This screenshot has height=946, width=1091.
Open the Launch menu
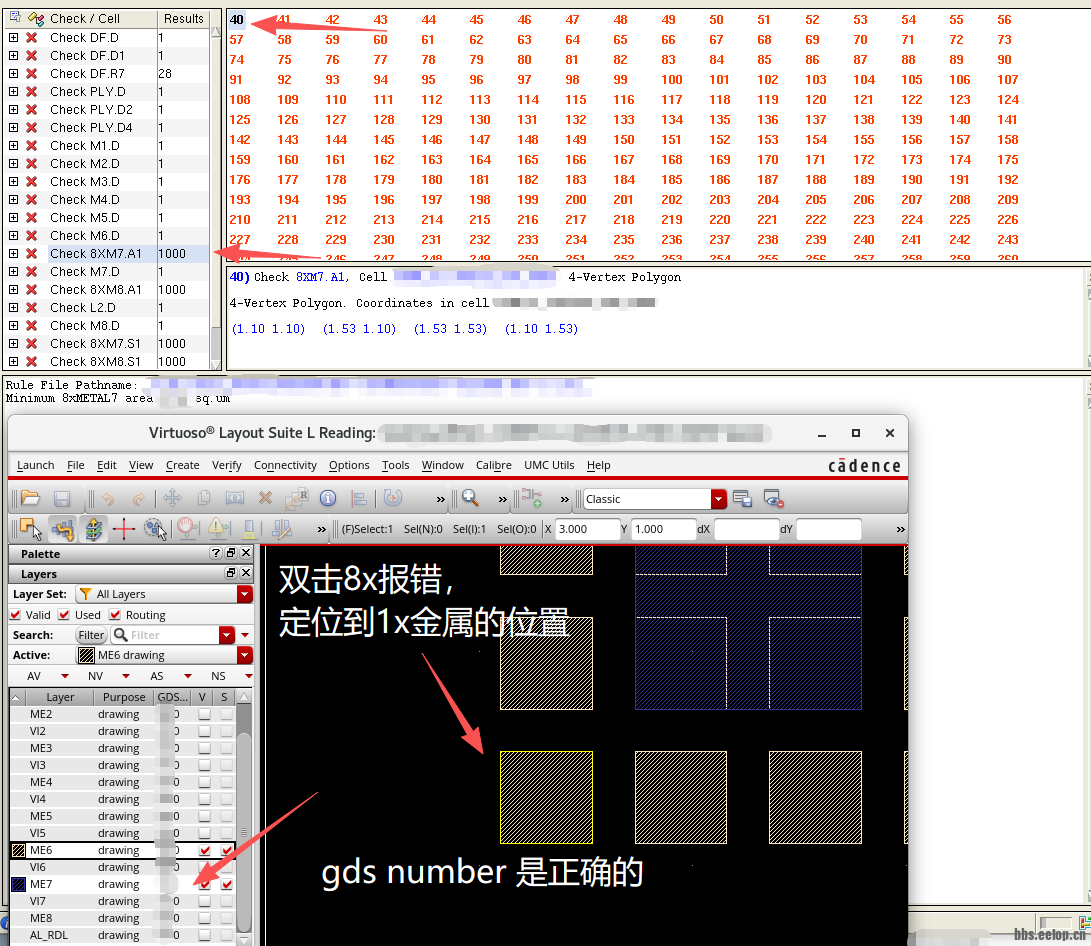pyautogui.click(x=35, y=465)
